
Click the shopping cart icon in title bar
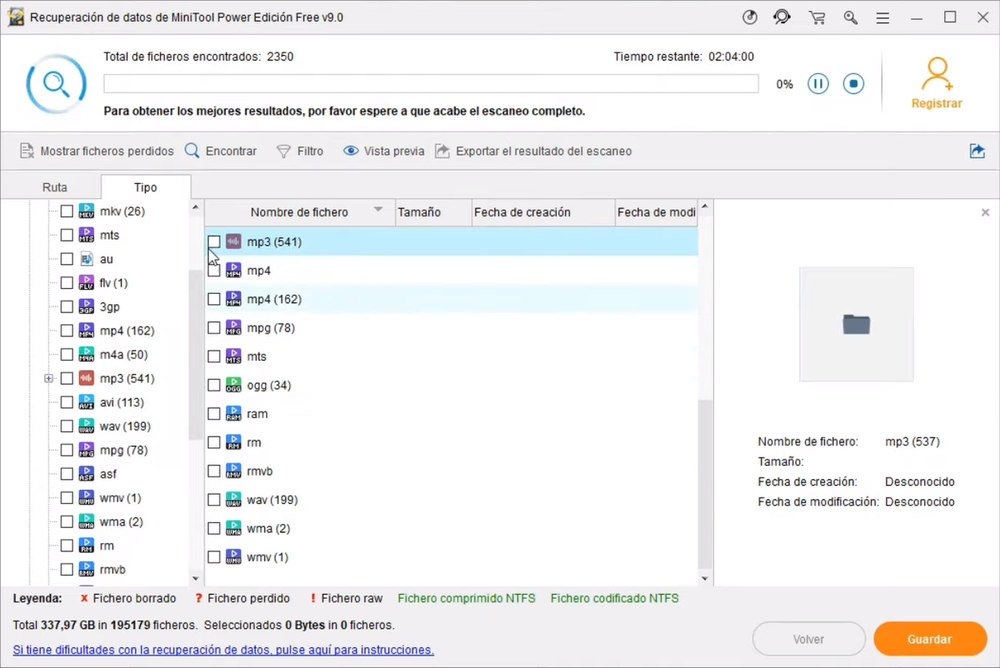coord(816,17)
